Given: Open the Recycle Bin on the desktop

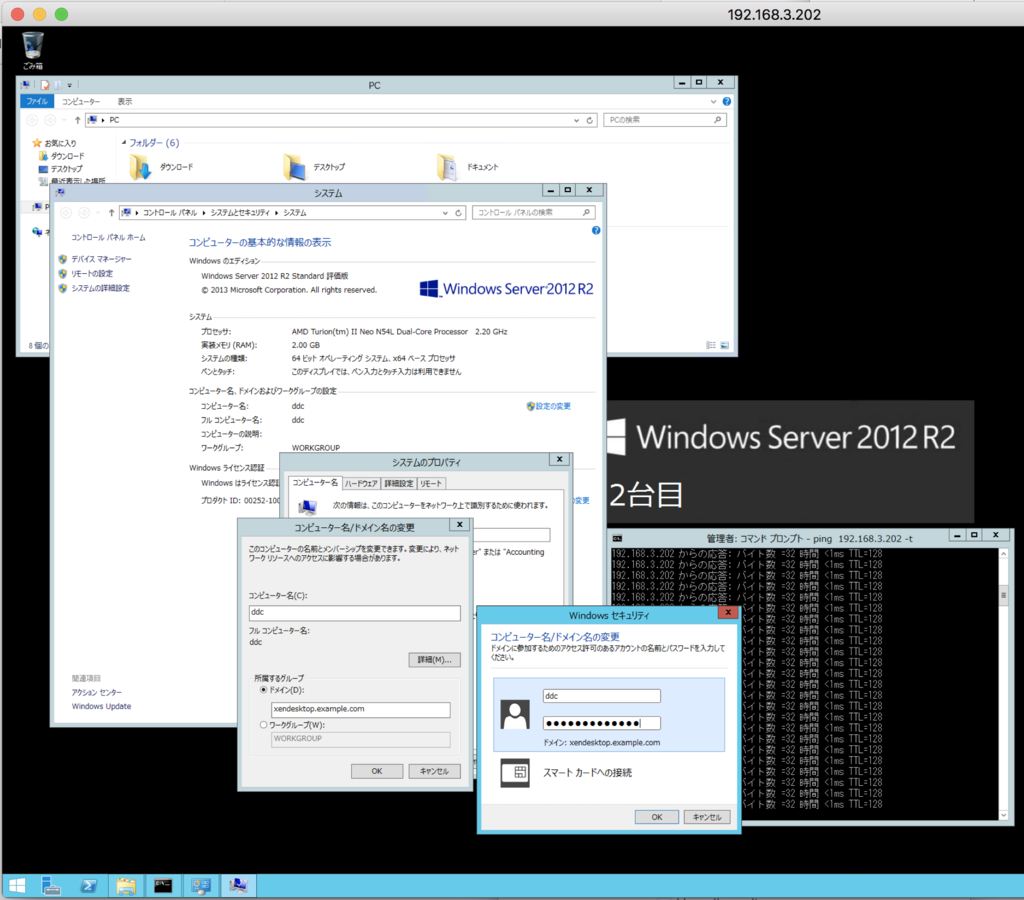Looking at the screenshot, I should pyautogui.click(x=33, y=50).
